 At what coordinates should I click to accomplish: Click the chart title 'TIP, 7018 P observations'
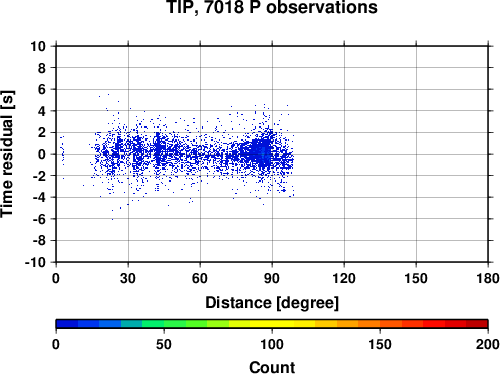pos(272,7)
